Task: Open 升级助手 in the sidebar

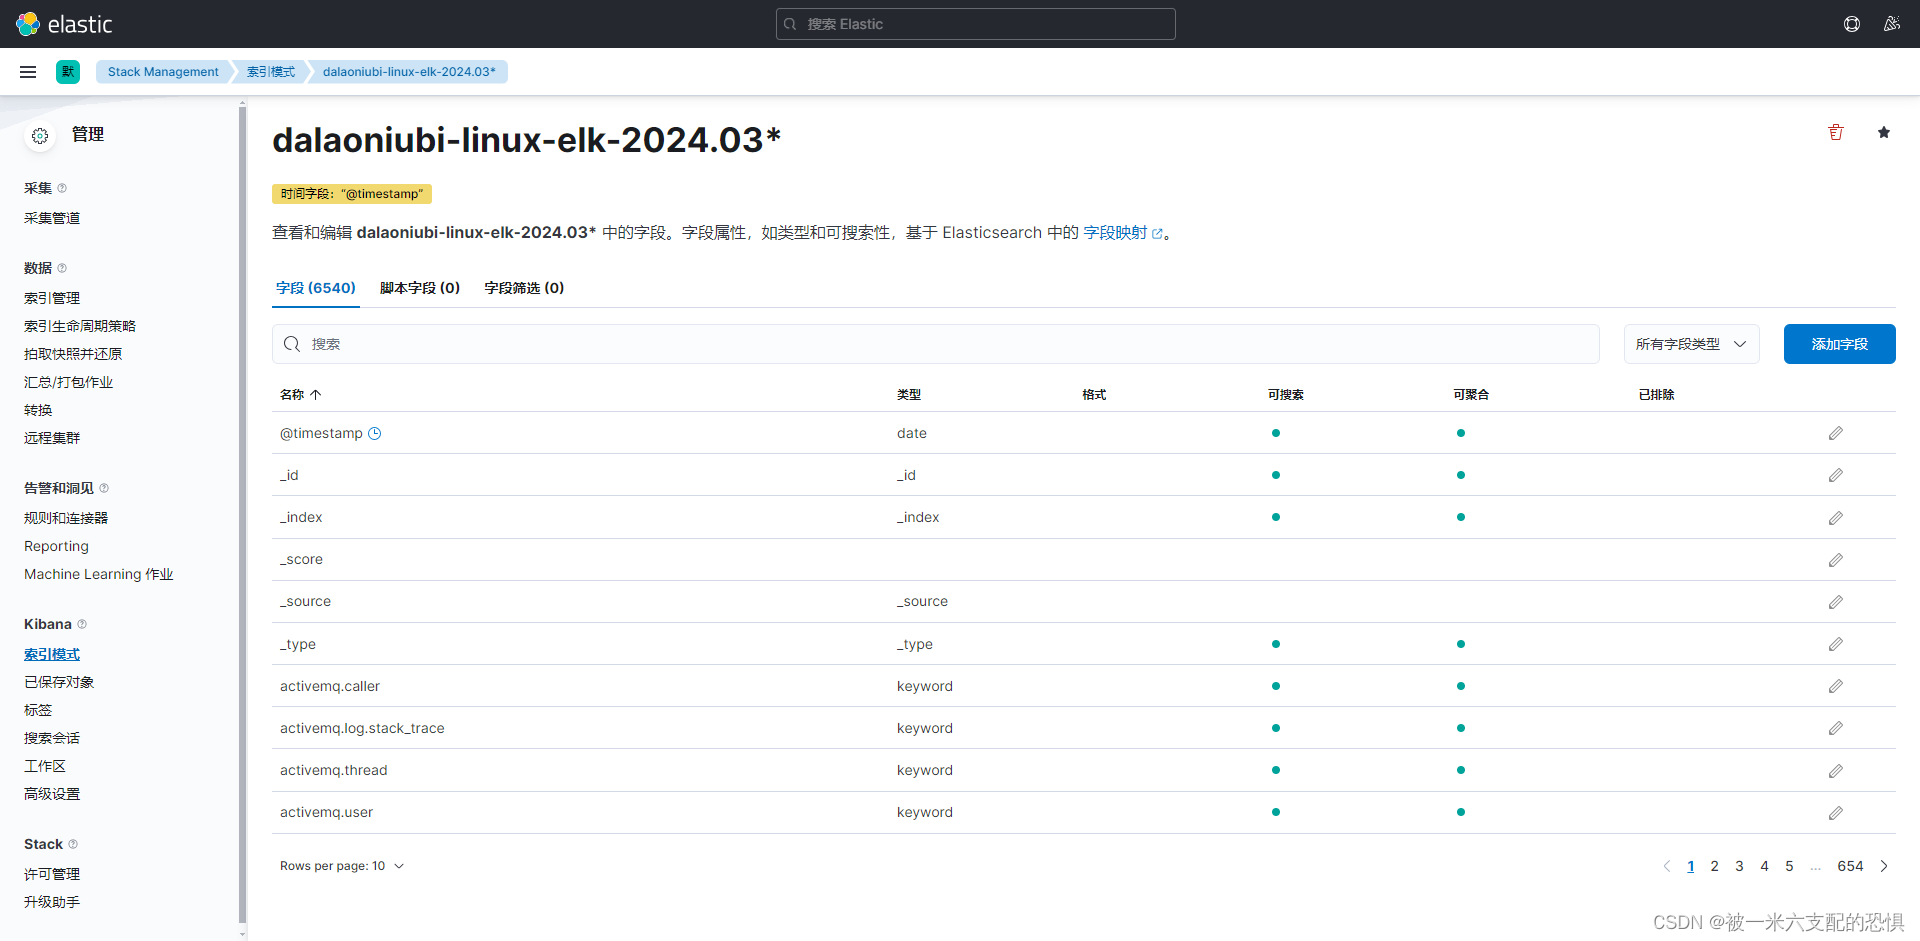Action: point(52,902)
